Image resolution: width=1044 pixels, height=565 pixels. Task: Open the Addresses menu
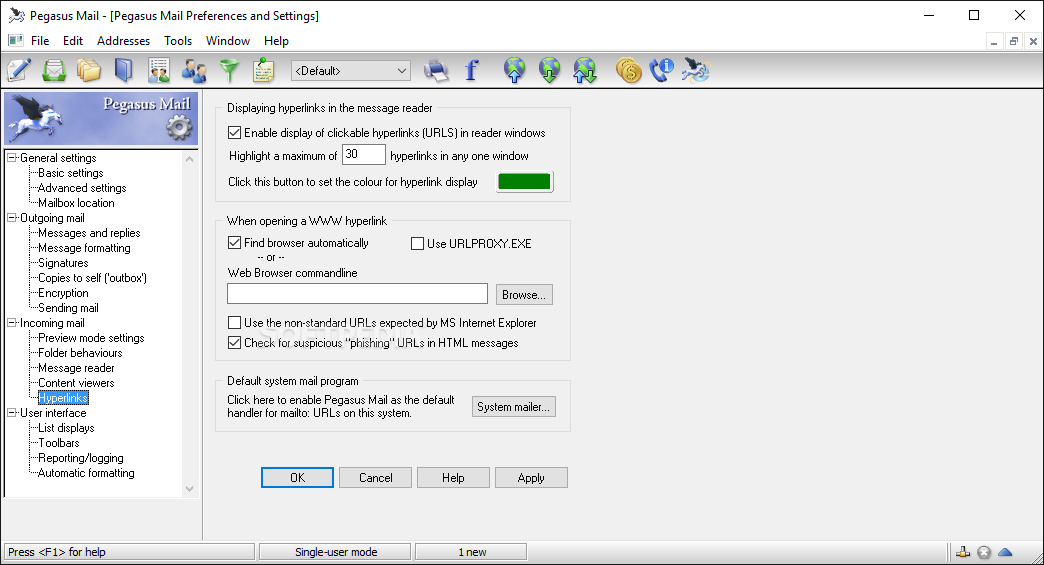click(x=123, y=41)
